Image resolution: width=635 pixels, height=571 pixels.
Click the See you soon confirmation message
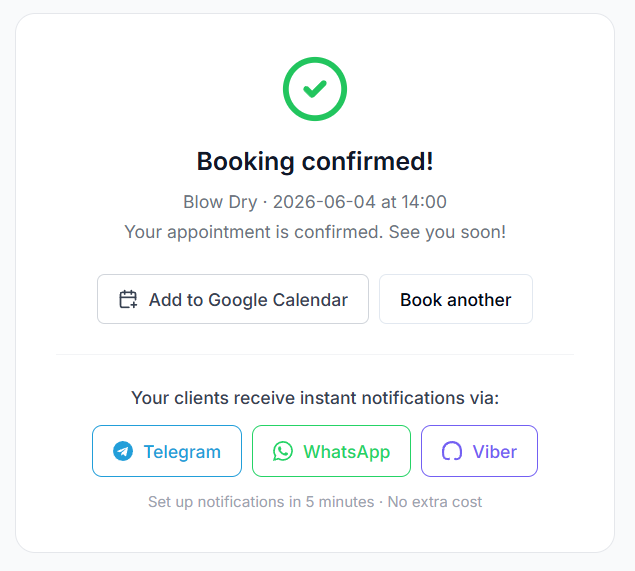click(447, 232)
